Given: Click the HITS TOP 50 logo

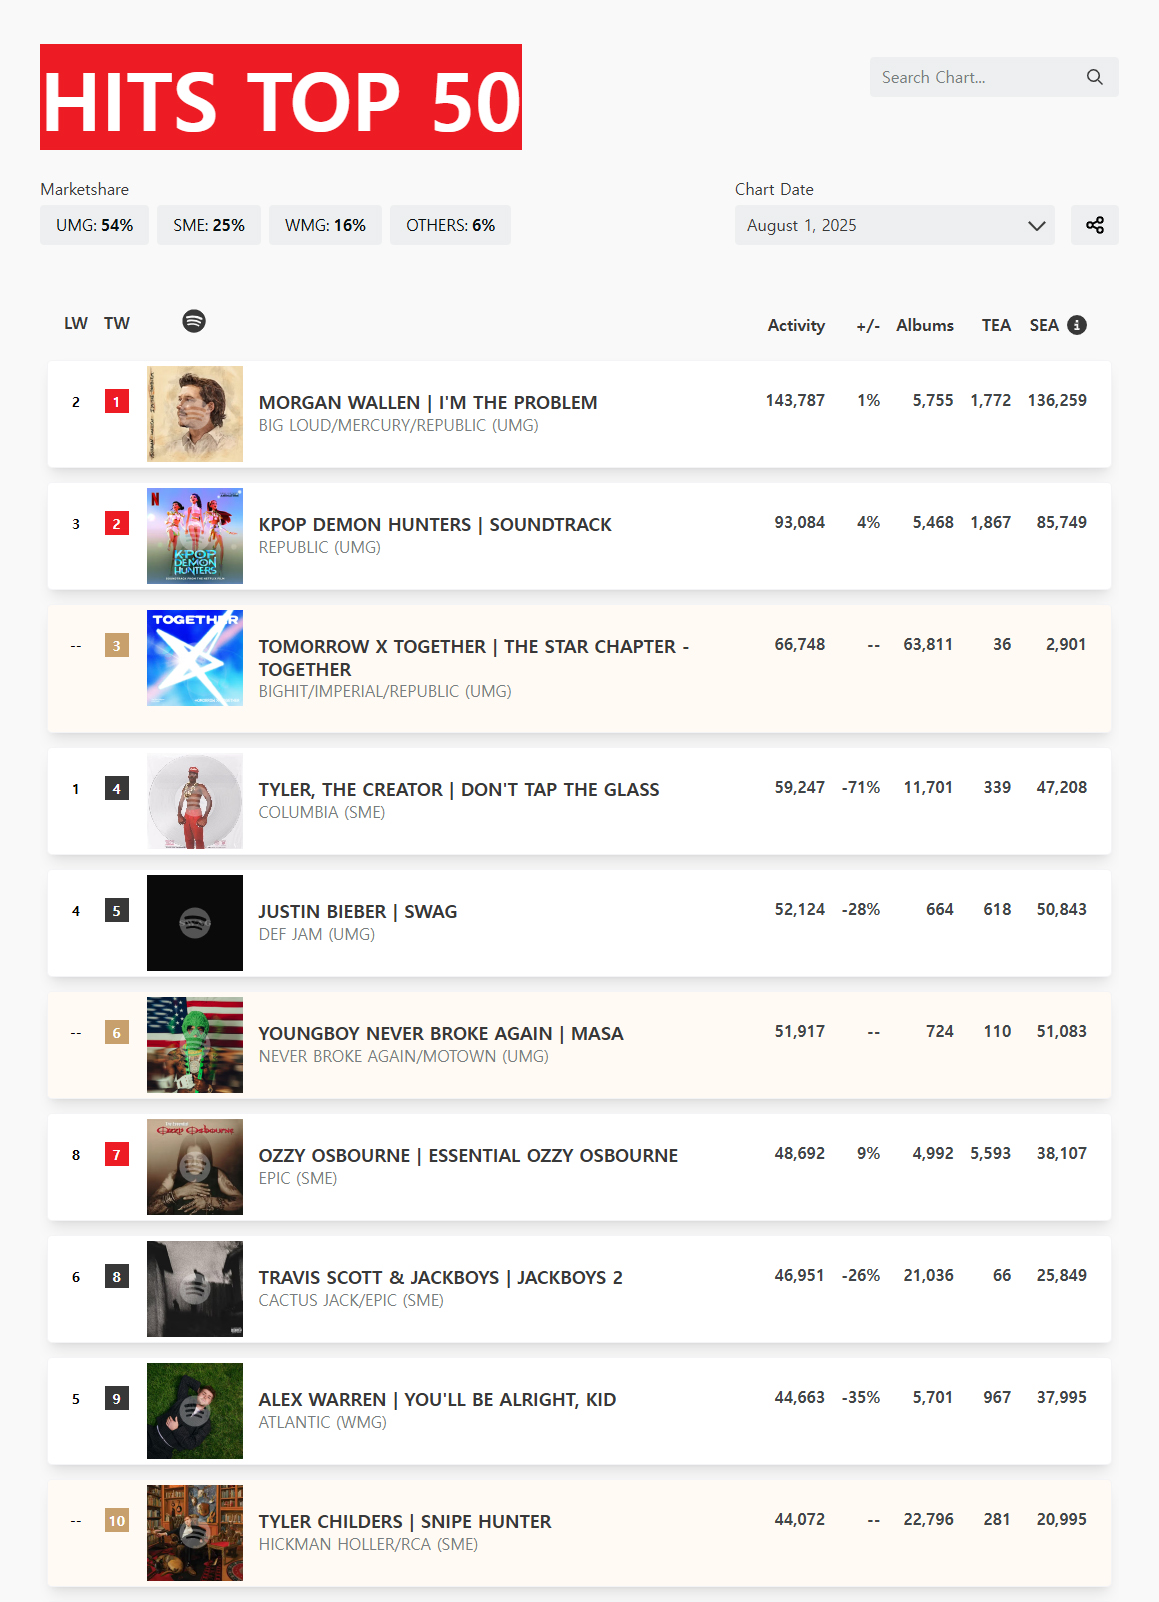Looking at the screenshot, I should 281,97.
